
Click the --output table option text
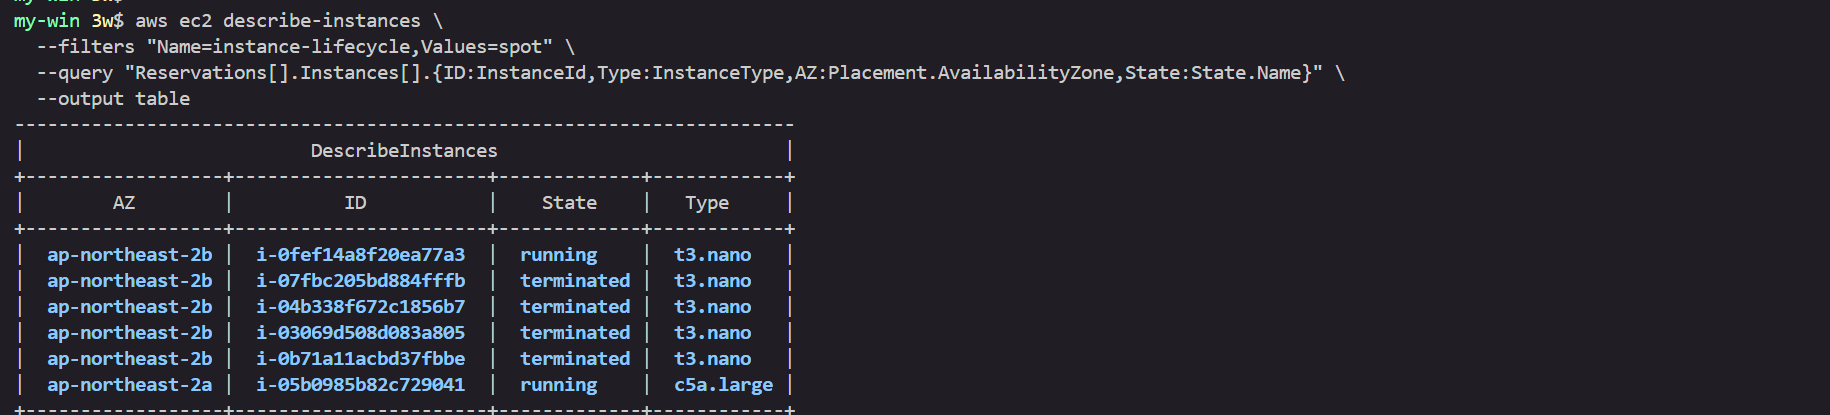point(113,99)
